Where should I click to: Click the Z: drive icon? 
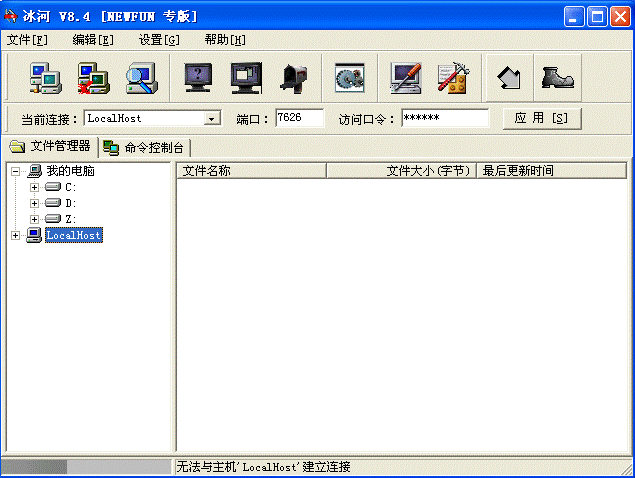coord(53,219)
